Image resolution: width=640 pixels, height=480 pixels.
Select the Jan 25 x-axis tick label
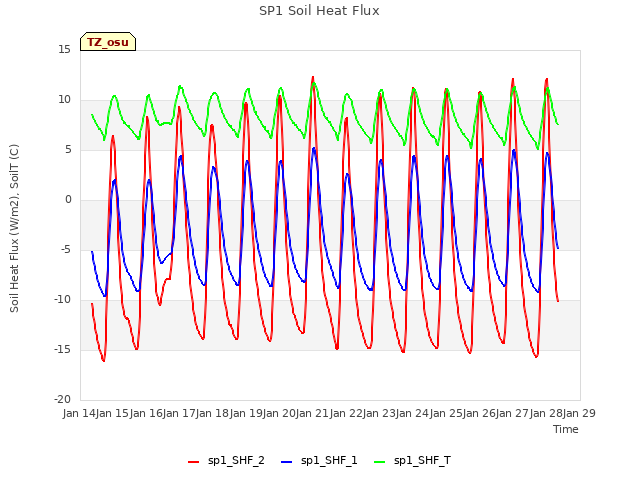click(x=446, y=413)
